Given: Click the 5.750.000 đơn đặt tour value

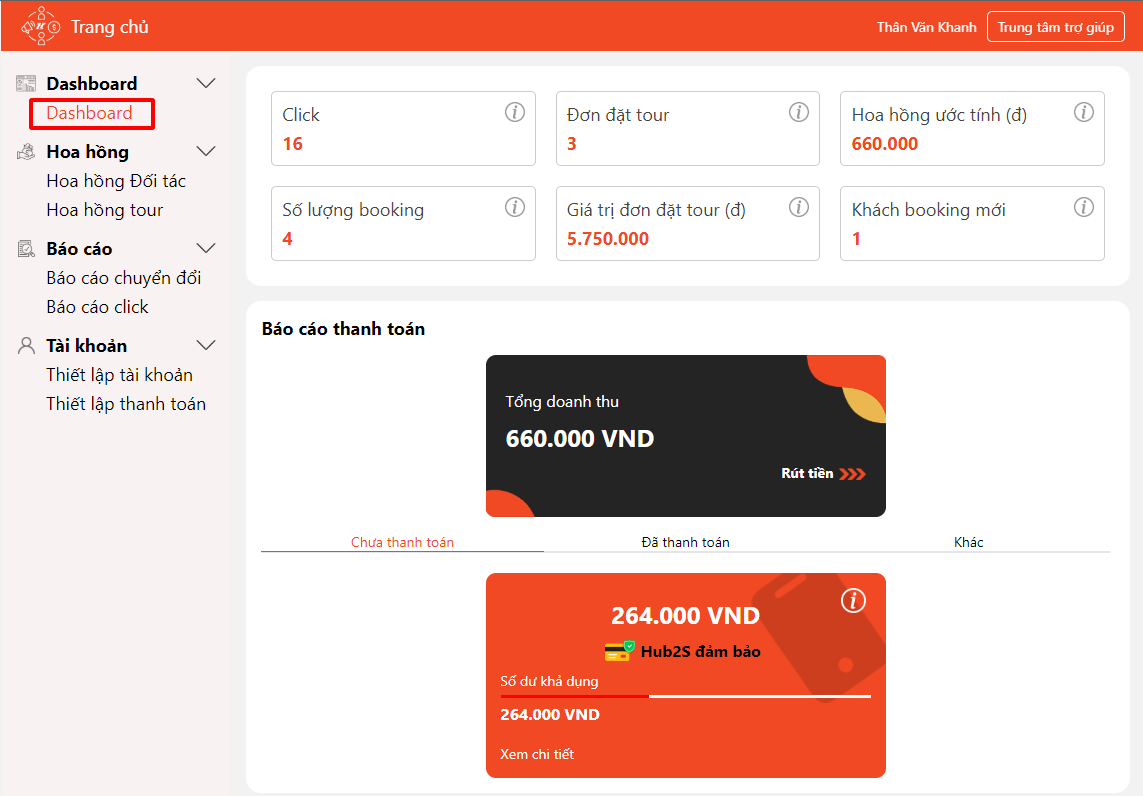Looking at the screenshot, I should [608, 238].
